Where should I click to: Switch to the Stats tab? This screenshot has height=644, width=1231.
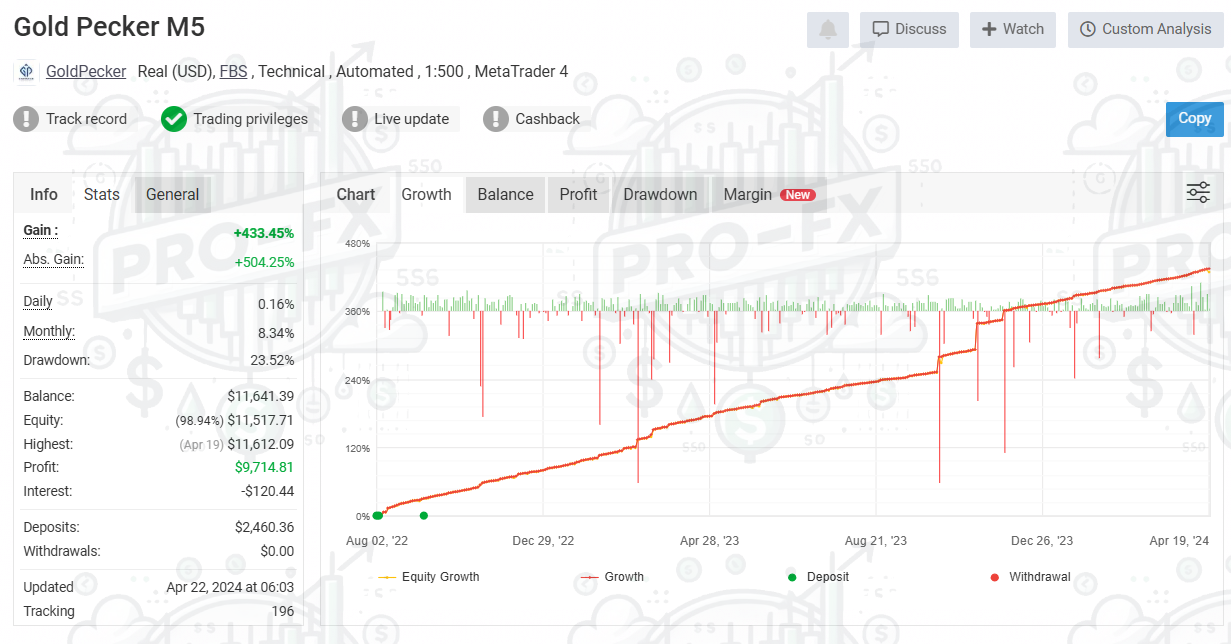click(102, 195)
